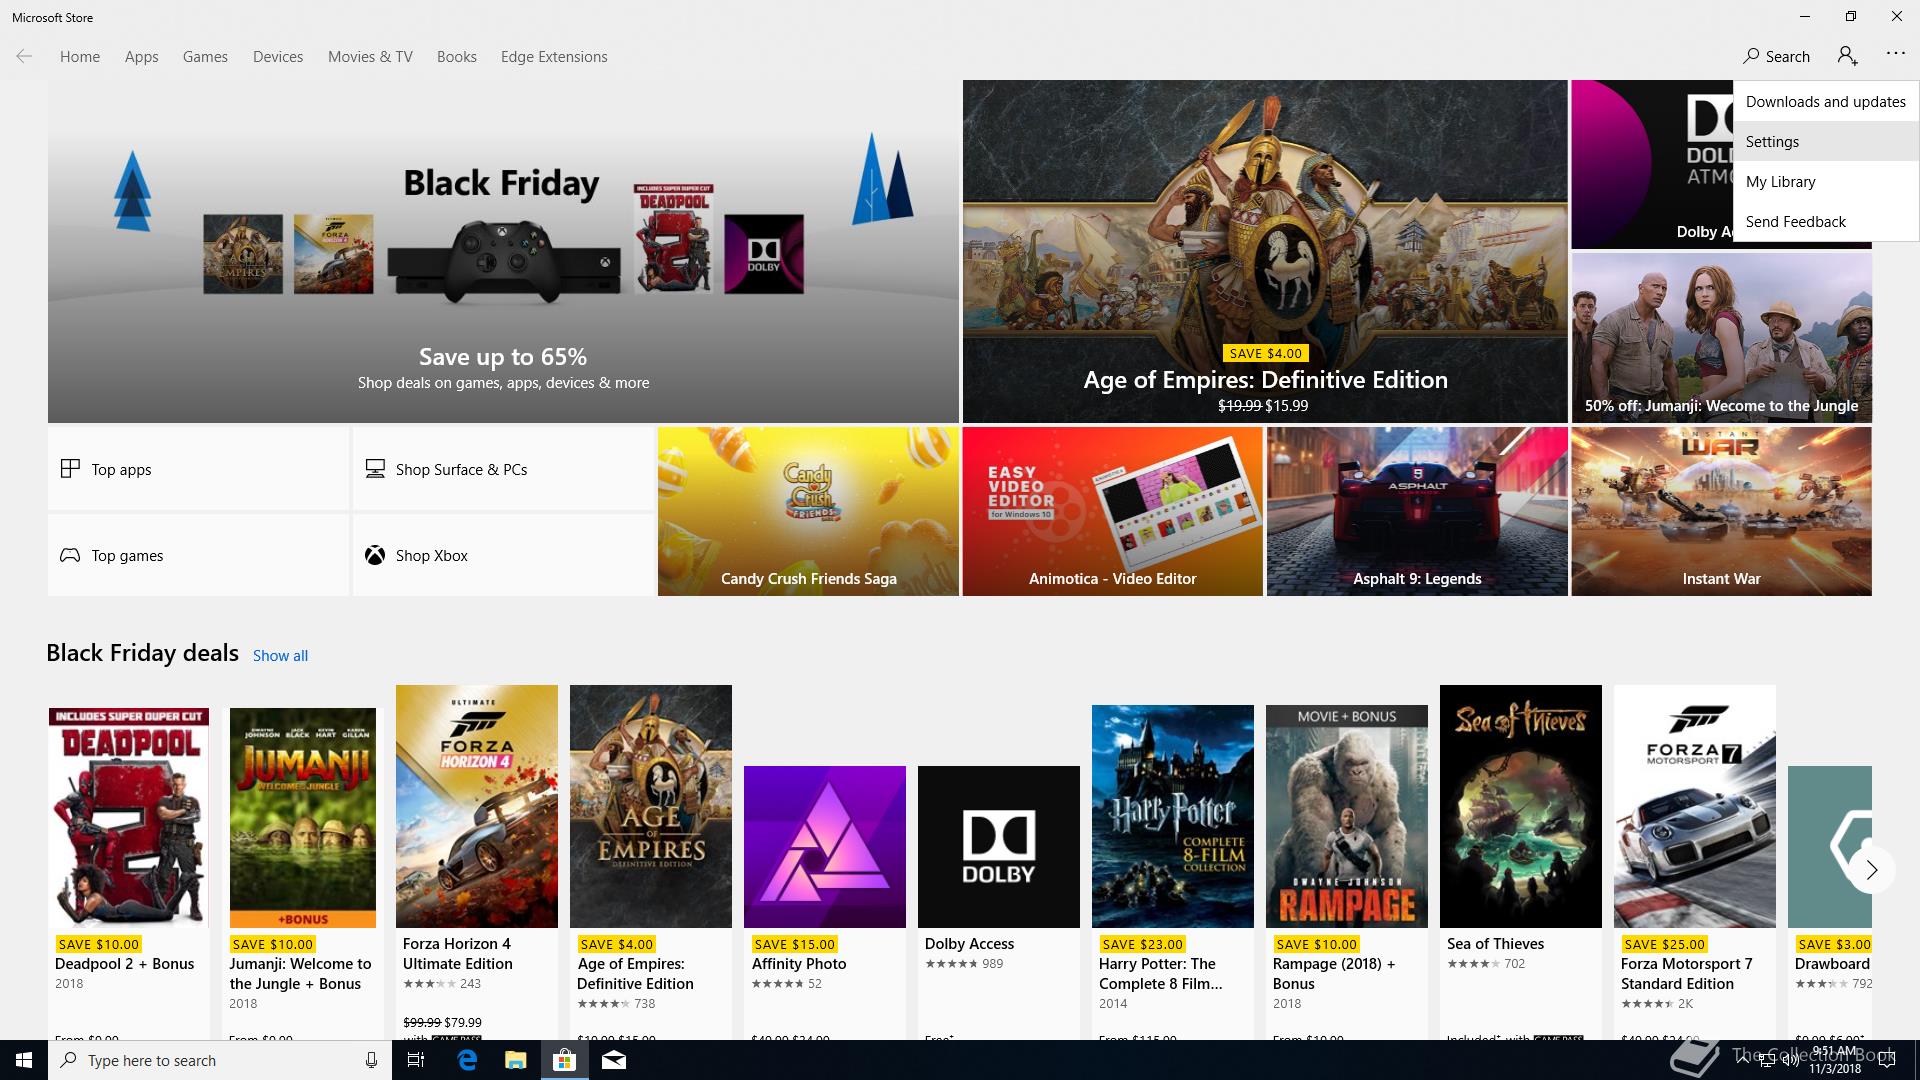Open Settings from the dropdown menu
This screenshot has width=1920, height=1080.
1826,141
